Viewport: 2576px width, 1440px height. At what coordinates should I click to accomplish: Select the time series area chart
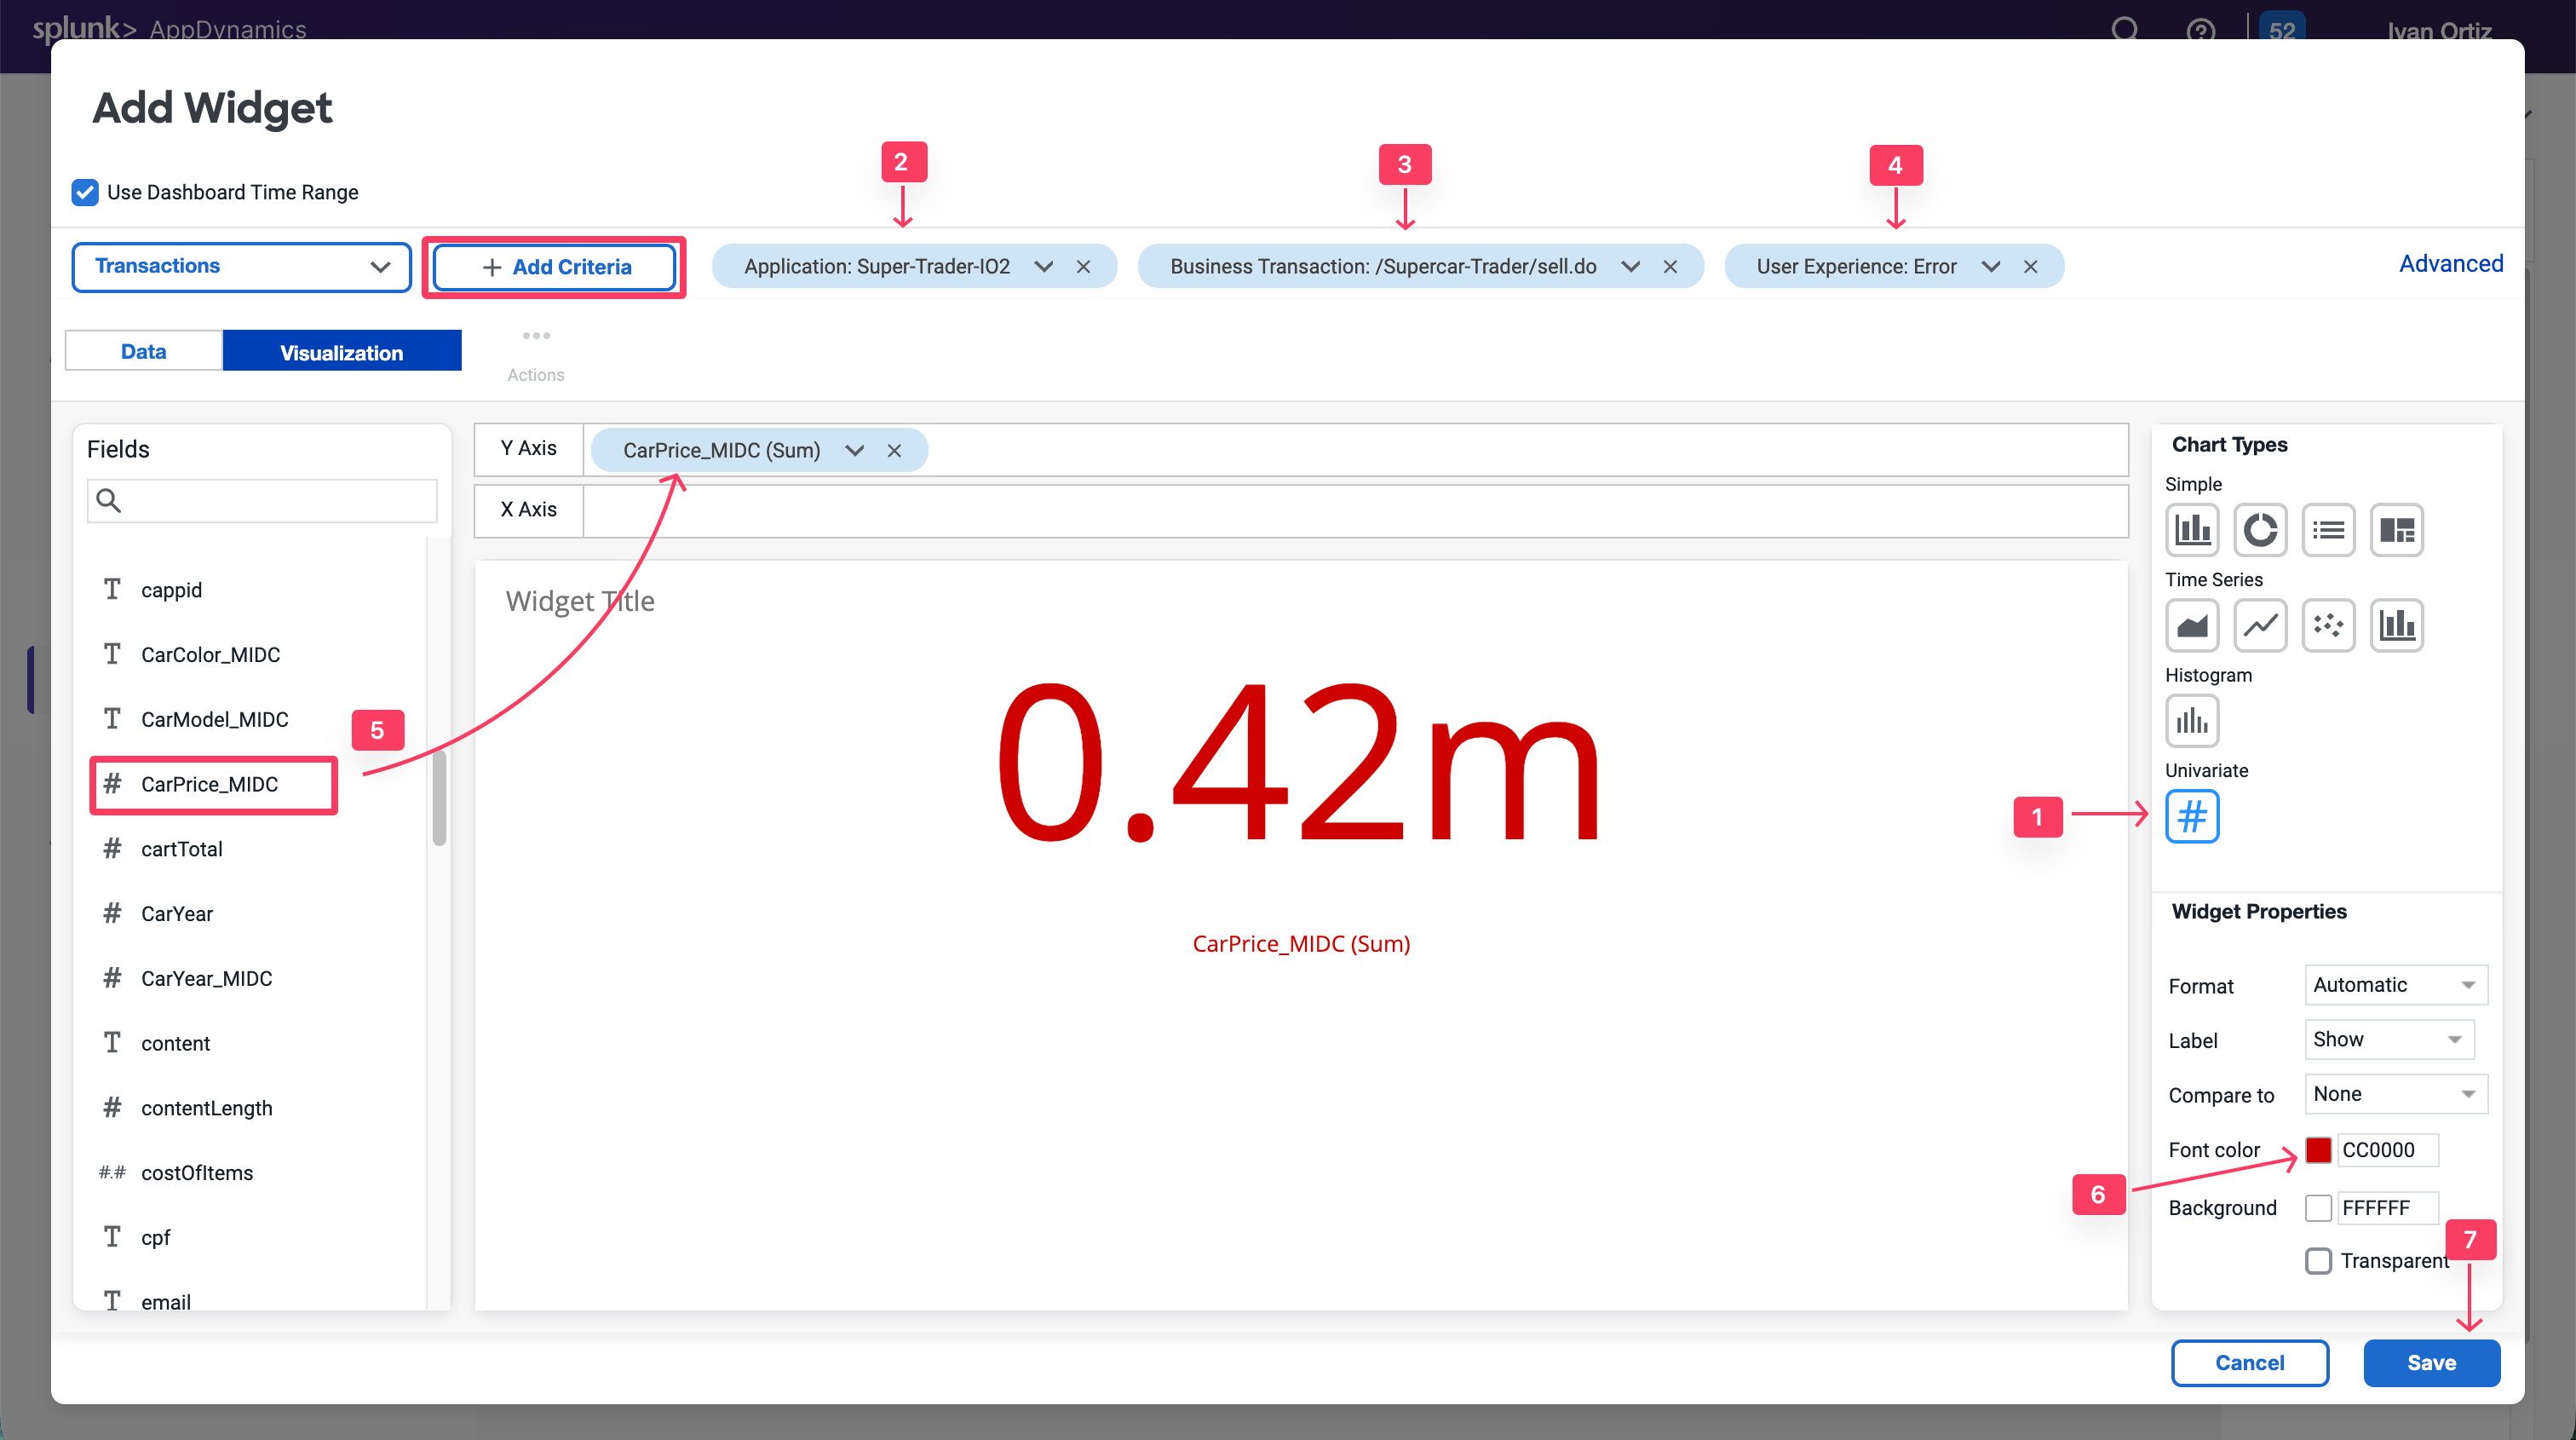(2192, 625)
